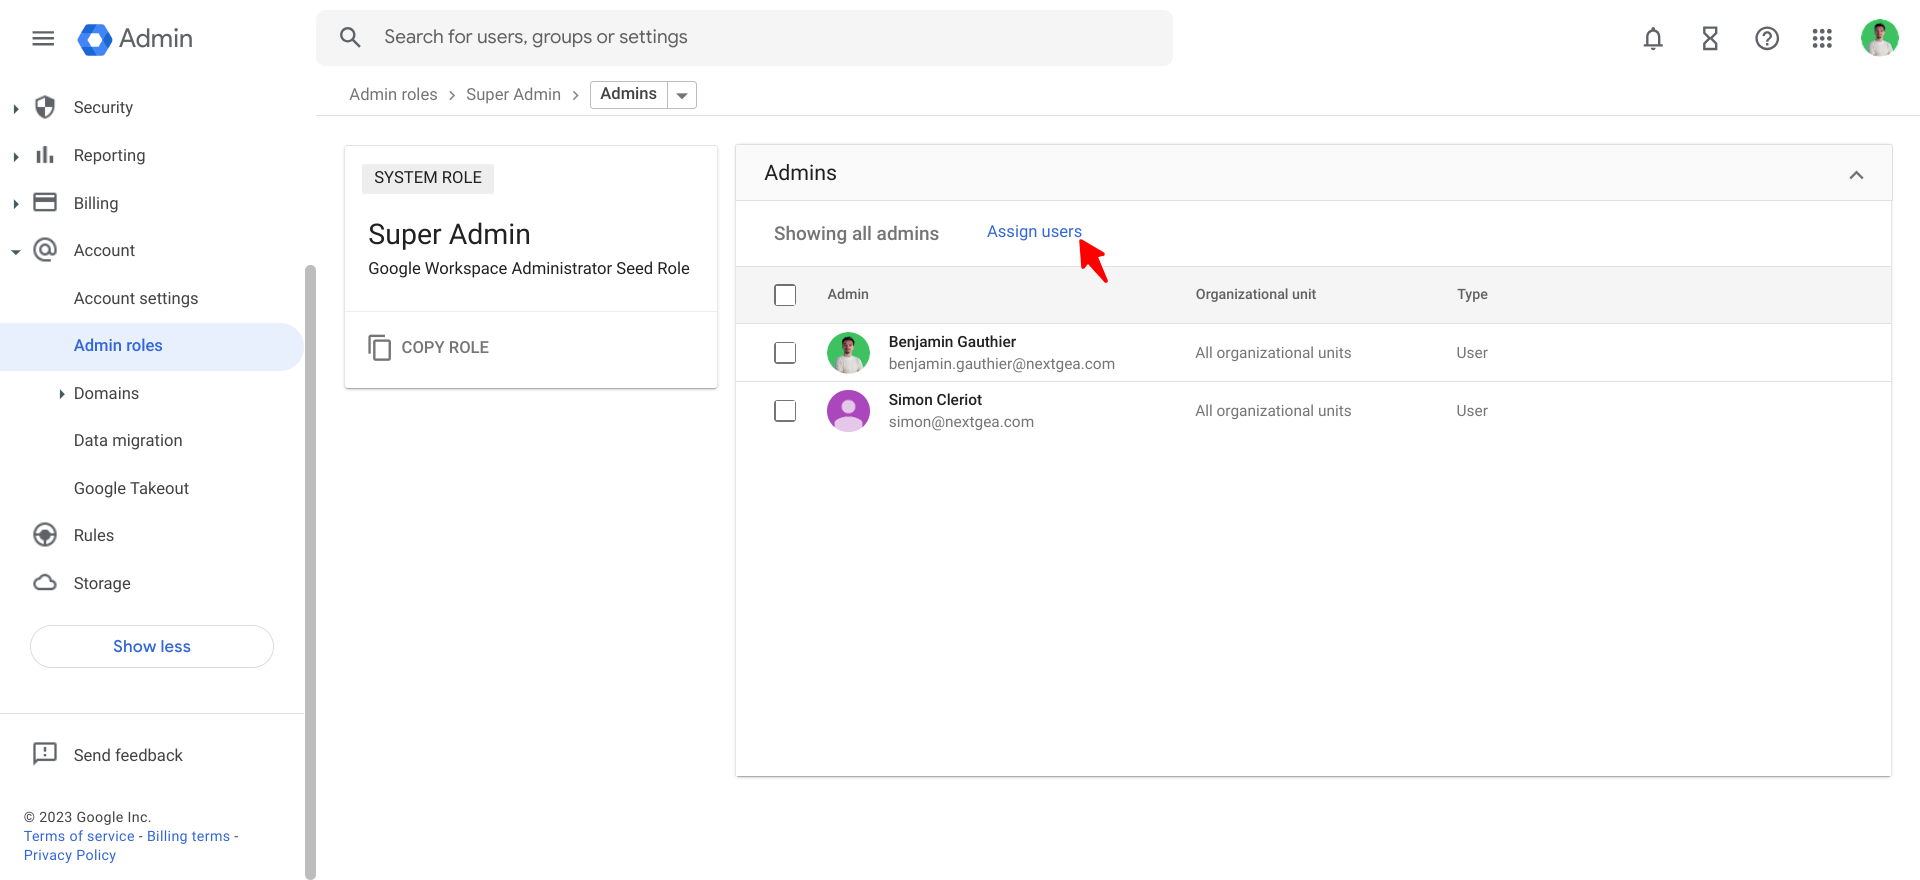The image size is (1920, 880).
Task: Collapse the Account section arrow
Action: [x=16, y=252]
